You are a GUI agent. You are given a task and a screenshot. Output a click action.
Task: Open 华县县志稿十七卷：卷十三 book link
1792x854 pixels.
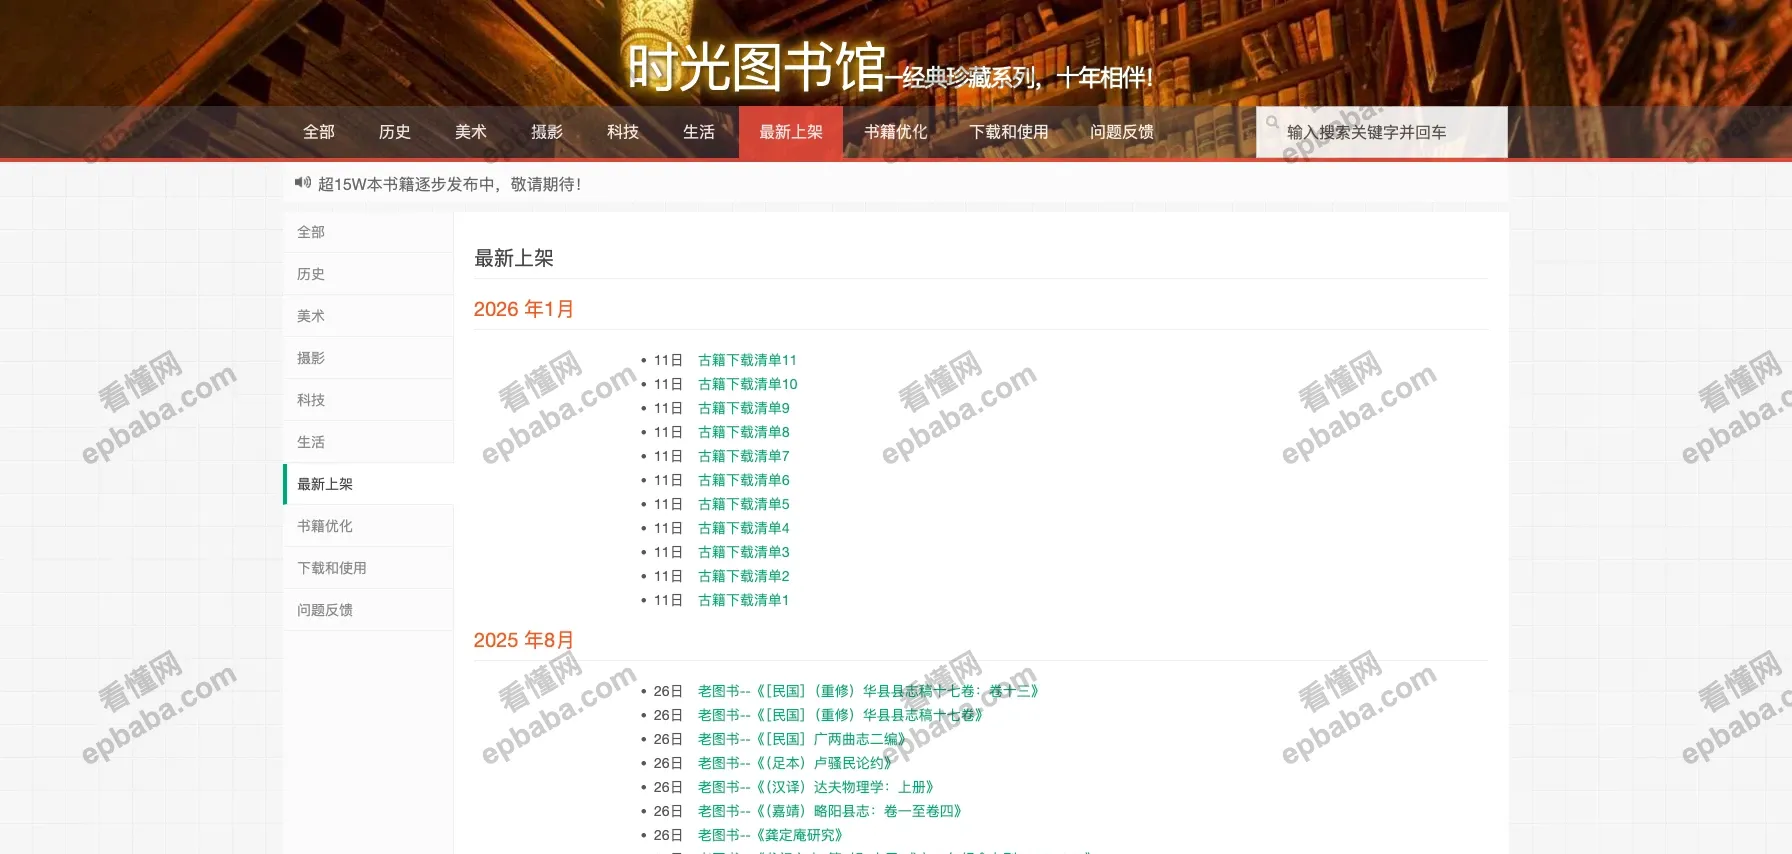869,691
